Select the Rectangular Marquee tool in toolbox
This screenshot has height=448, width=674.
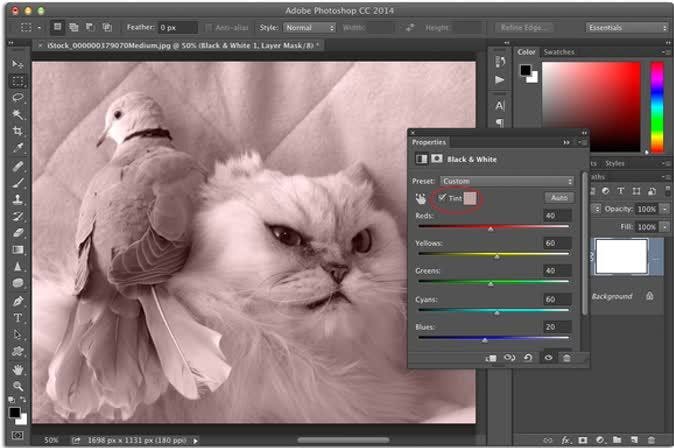coord(17,81)
